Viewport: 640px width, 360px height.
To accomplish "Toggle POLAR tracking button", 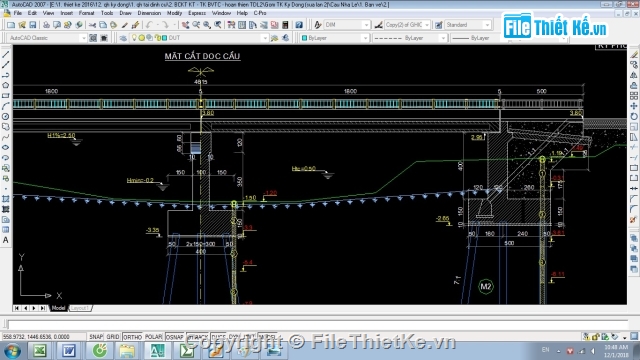I will [x=153, y=337].
